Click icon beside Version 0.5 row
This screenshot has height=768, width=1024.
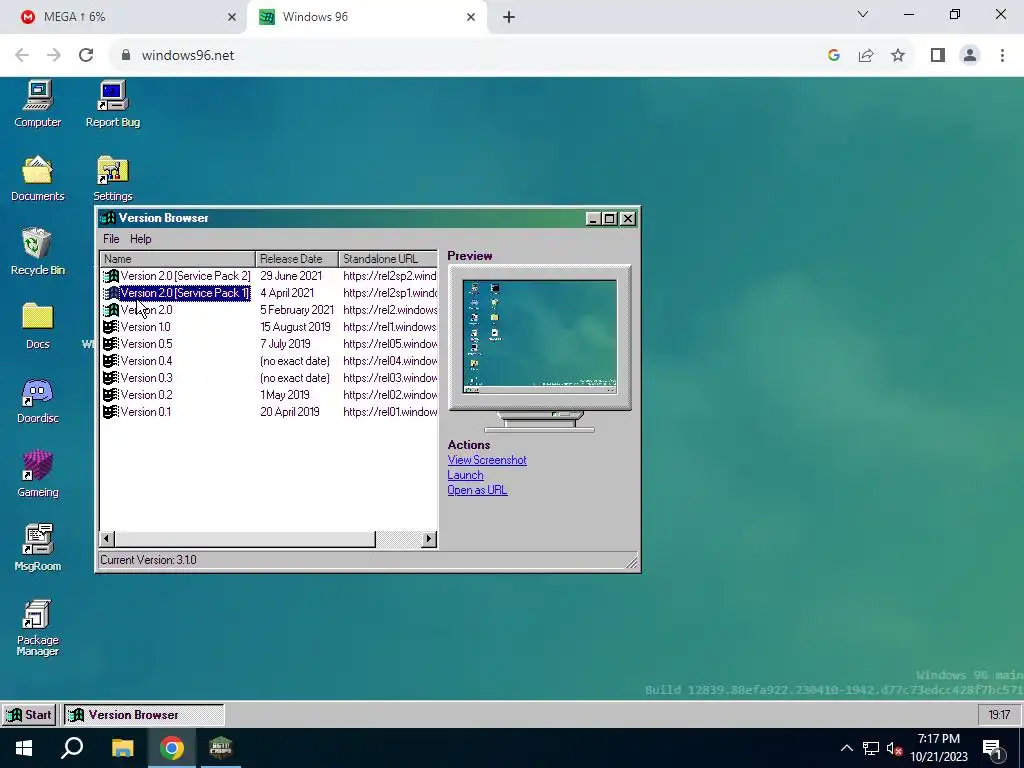[111, 344]
